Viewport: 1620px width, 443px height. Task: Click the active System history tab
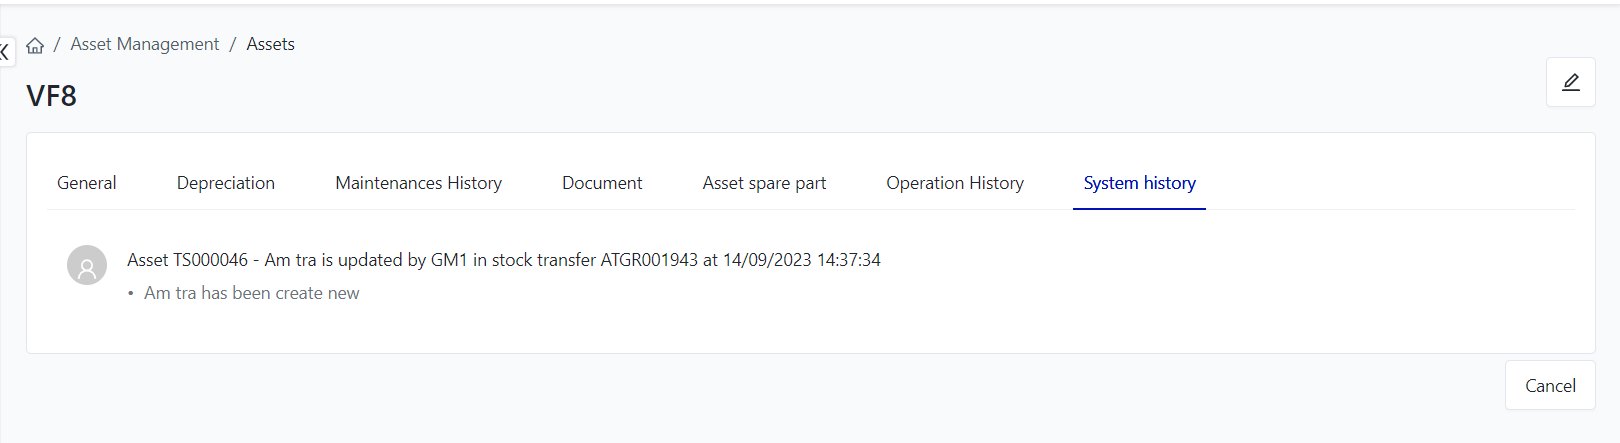tap(1139, 183)
